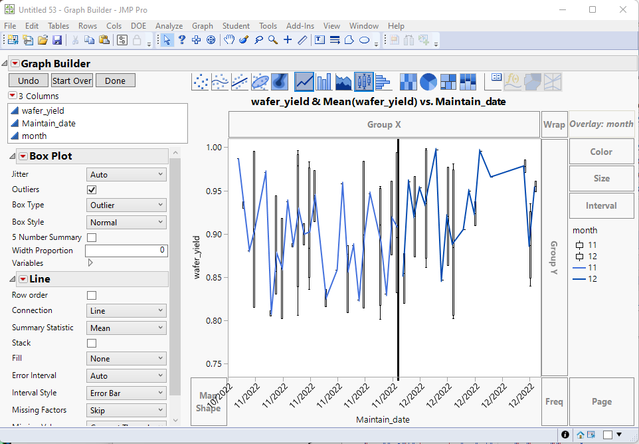Expand the Variables disclosure triangle
Image resolution: width=639 pixels, height=444 pixels.
click(x=91, y=263)
